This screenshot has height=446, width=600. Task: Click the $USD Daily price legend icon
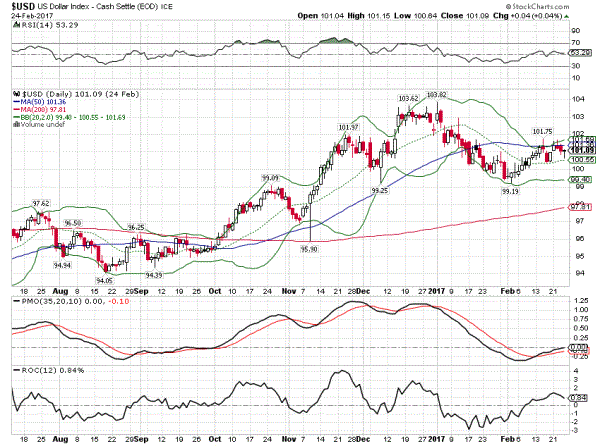(x=14, y=93)
